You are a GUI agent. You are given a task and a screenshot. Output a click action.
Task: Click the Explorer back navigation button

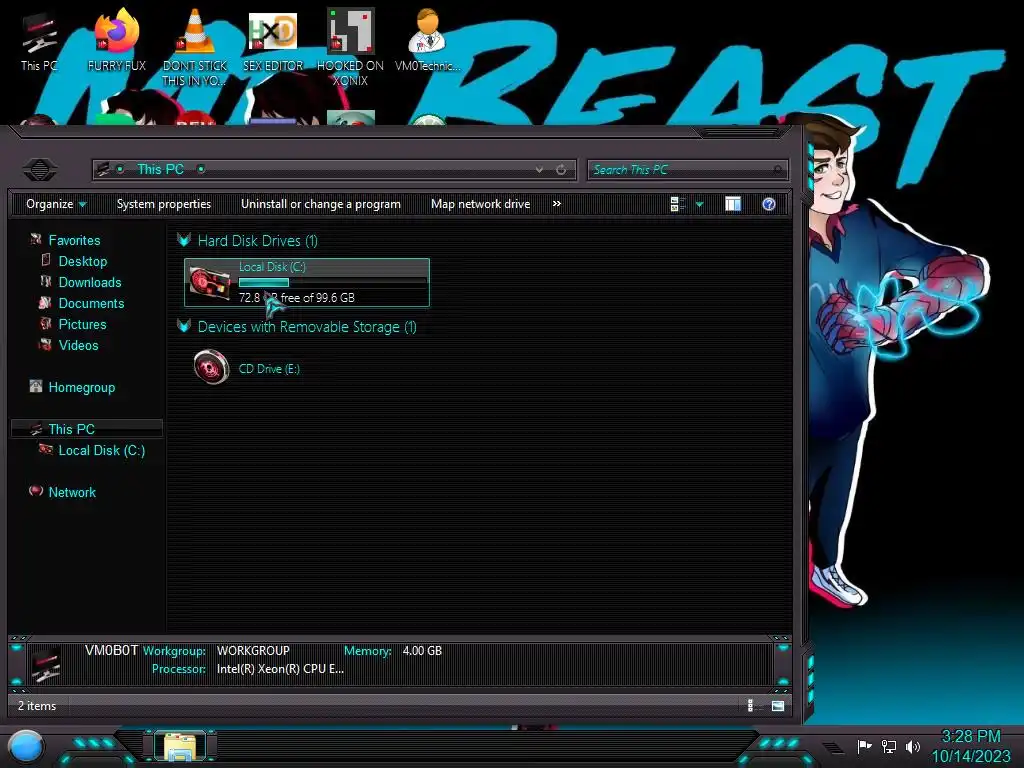coord(40,170)
